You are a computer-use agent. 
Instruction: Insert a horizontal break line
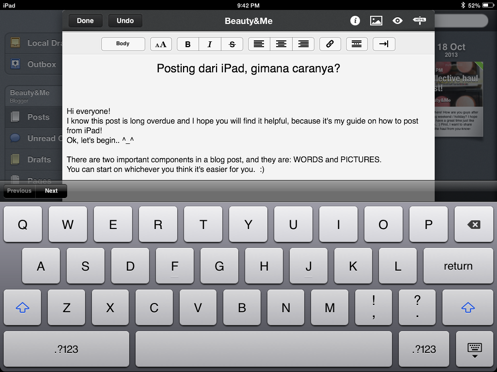pyautogui.click(x=357, y=44)
